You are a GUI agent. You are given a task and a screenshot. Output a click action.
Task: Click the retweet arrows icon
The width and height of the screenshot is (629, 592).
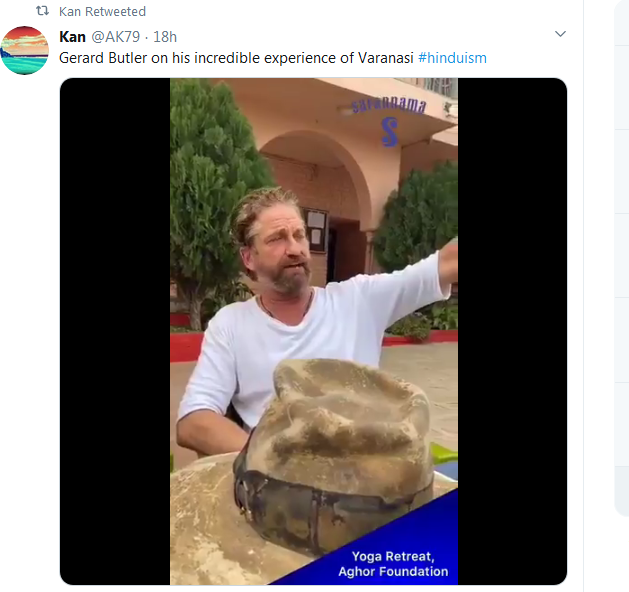[x=42, y=12]
